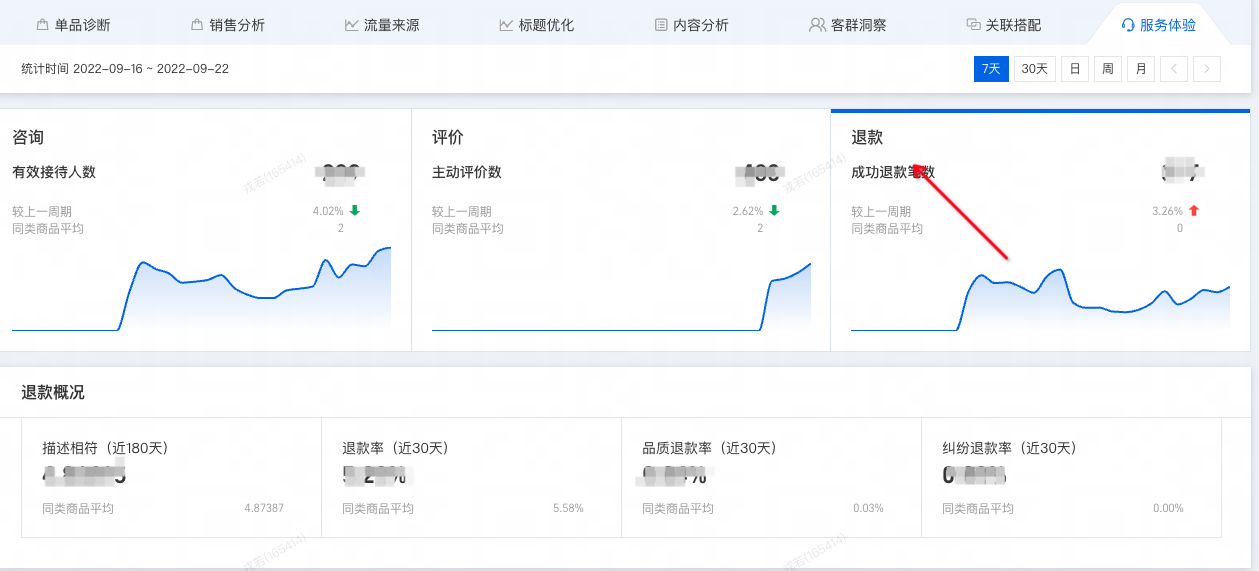This screenshot has width=1259, height=571.
Task: Select the 评价 metric card
Action: tap(621, 230)
